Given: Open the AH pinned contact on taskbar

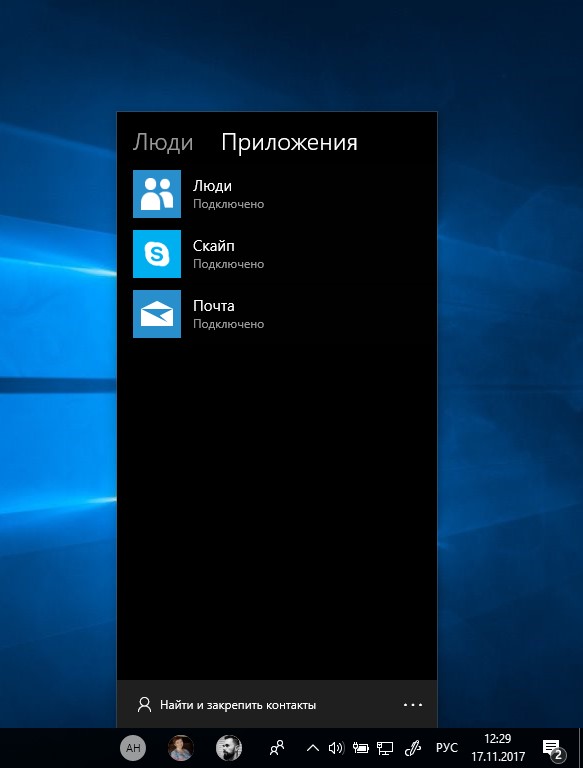Looking at the screenshot, I should tap(133, 748).
